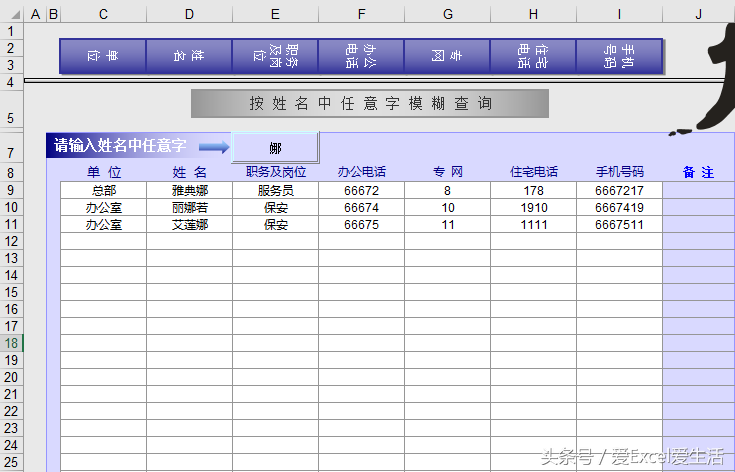Select row 18 header
The image size is (735, 472).
point(10,343)
